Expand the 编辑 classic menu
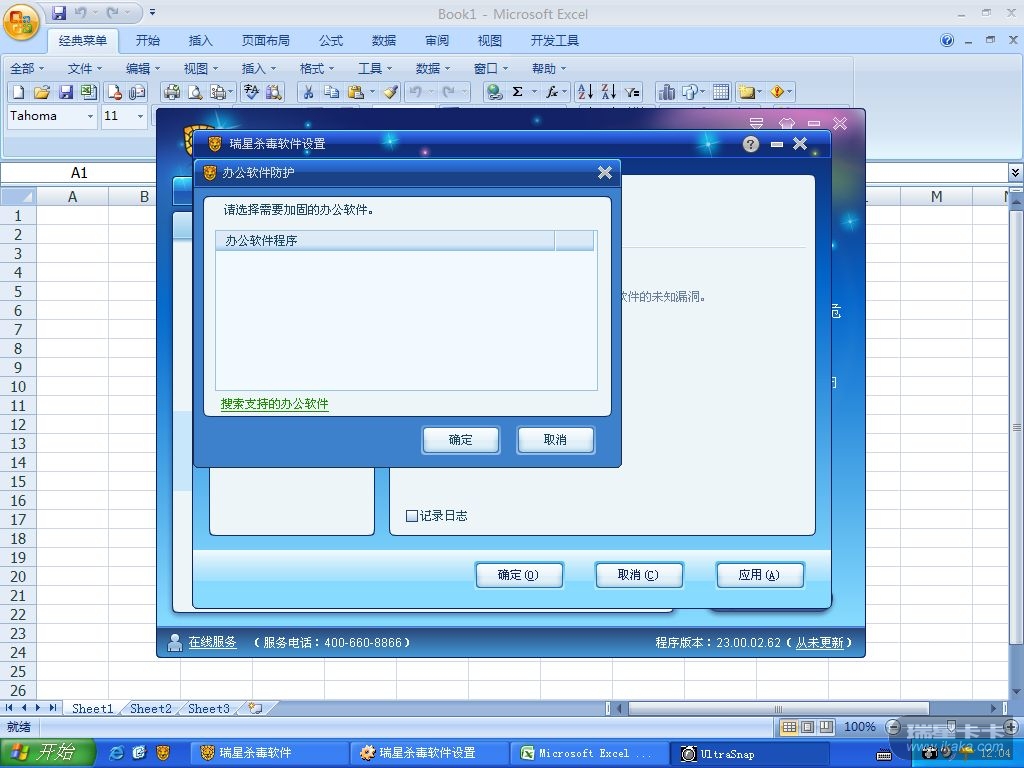This screenshot has width=1024, height=768. pyautogui.click(x=142, y=69)
